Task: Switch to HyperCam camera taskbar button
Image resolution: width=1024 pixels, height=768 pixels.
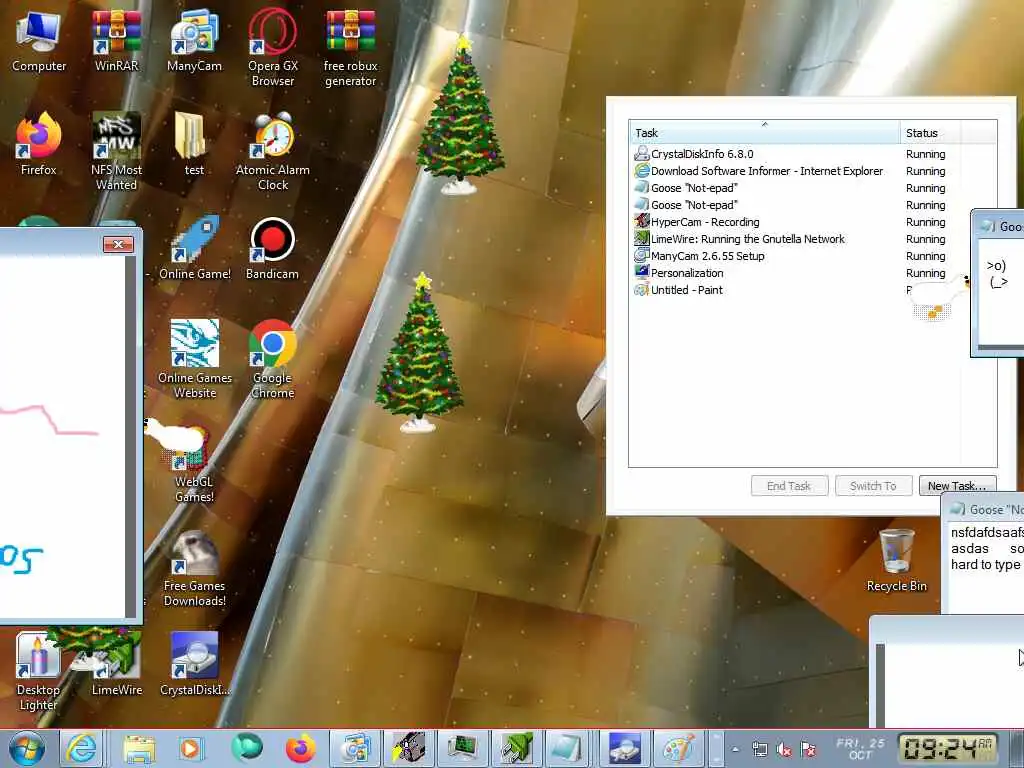Action: click(409, 749)
